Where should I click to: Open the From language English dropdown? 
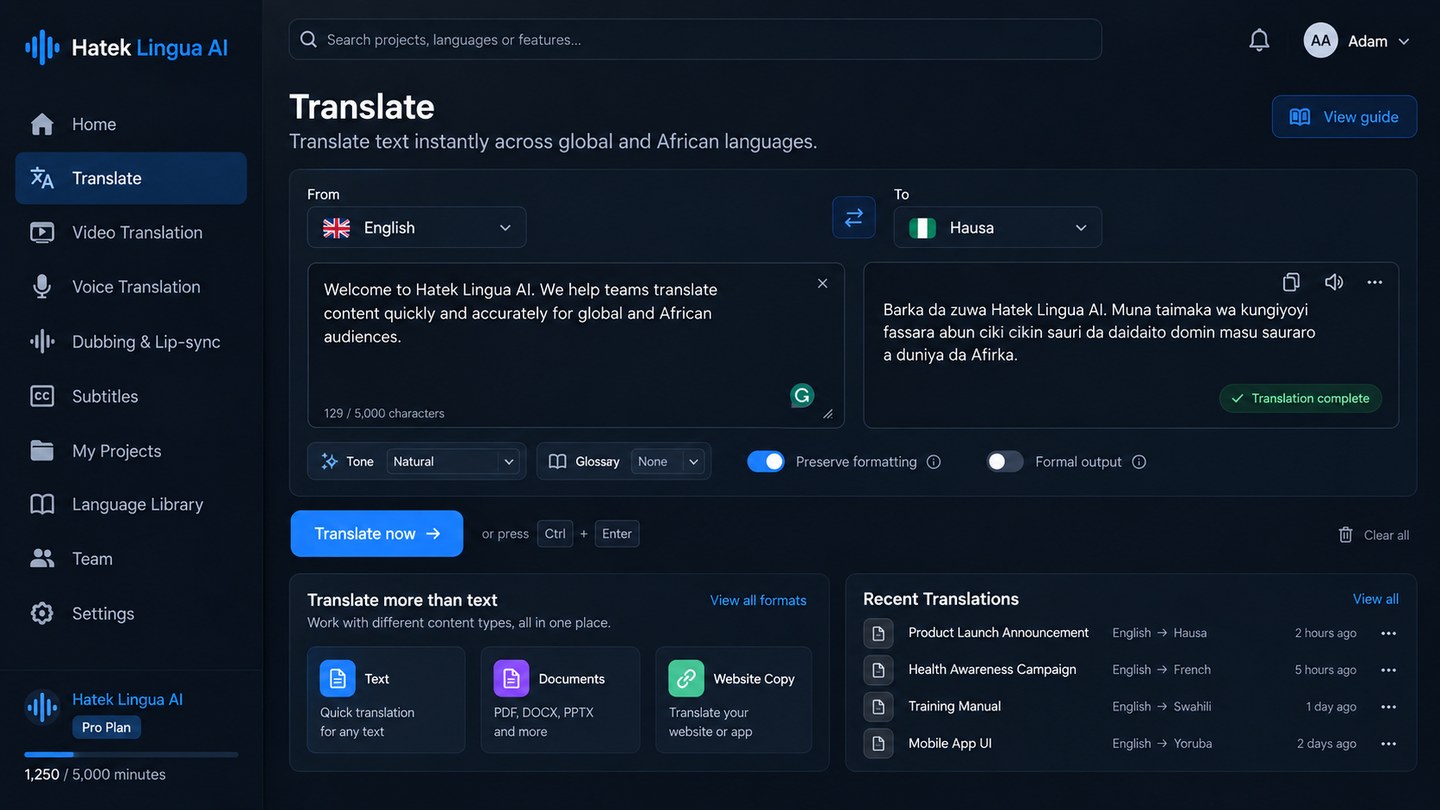(416, 228)
